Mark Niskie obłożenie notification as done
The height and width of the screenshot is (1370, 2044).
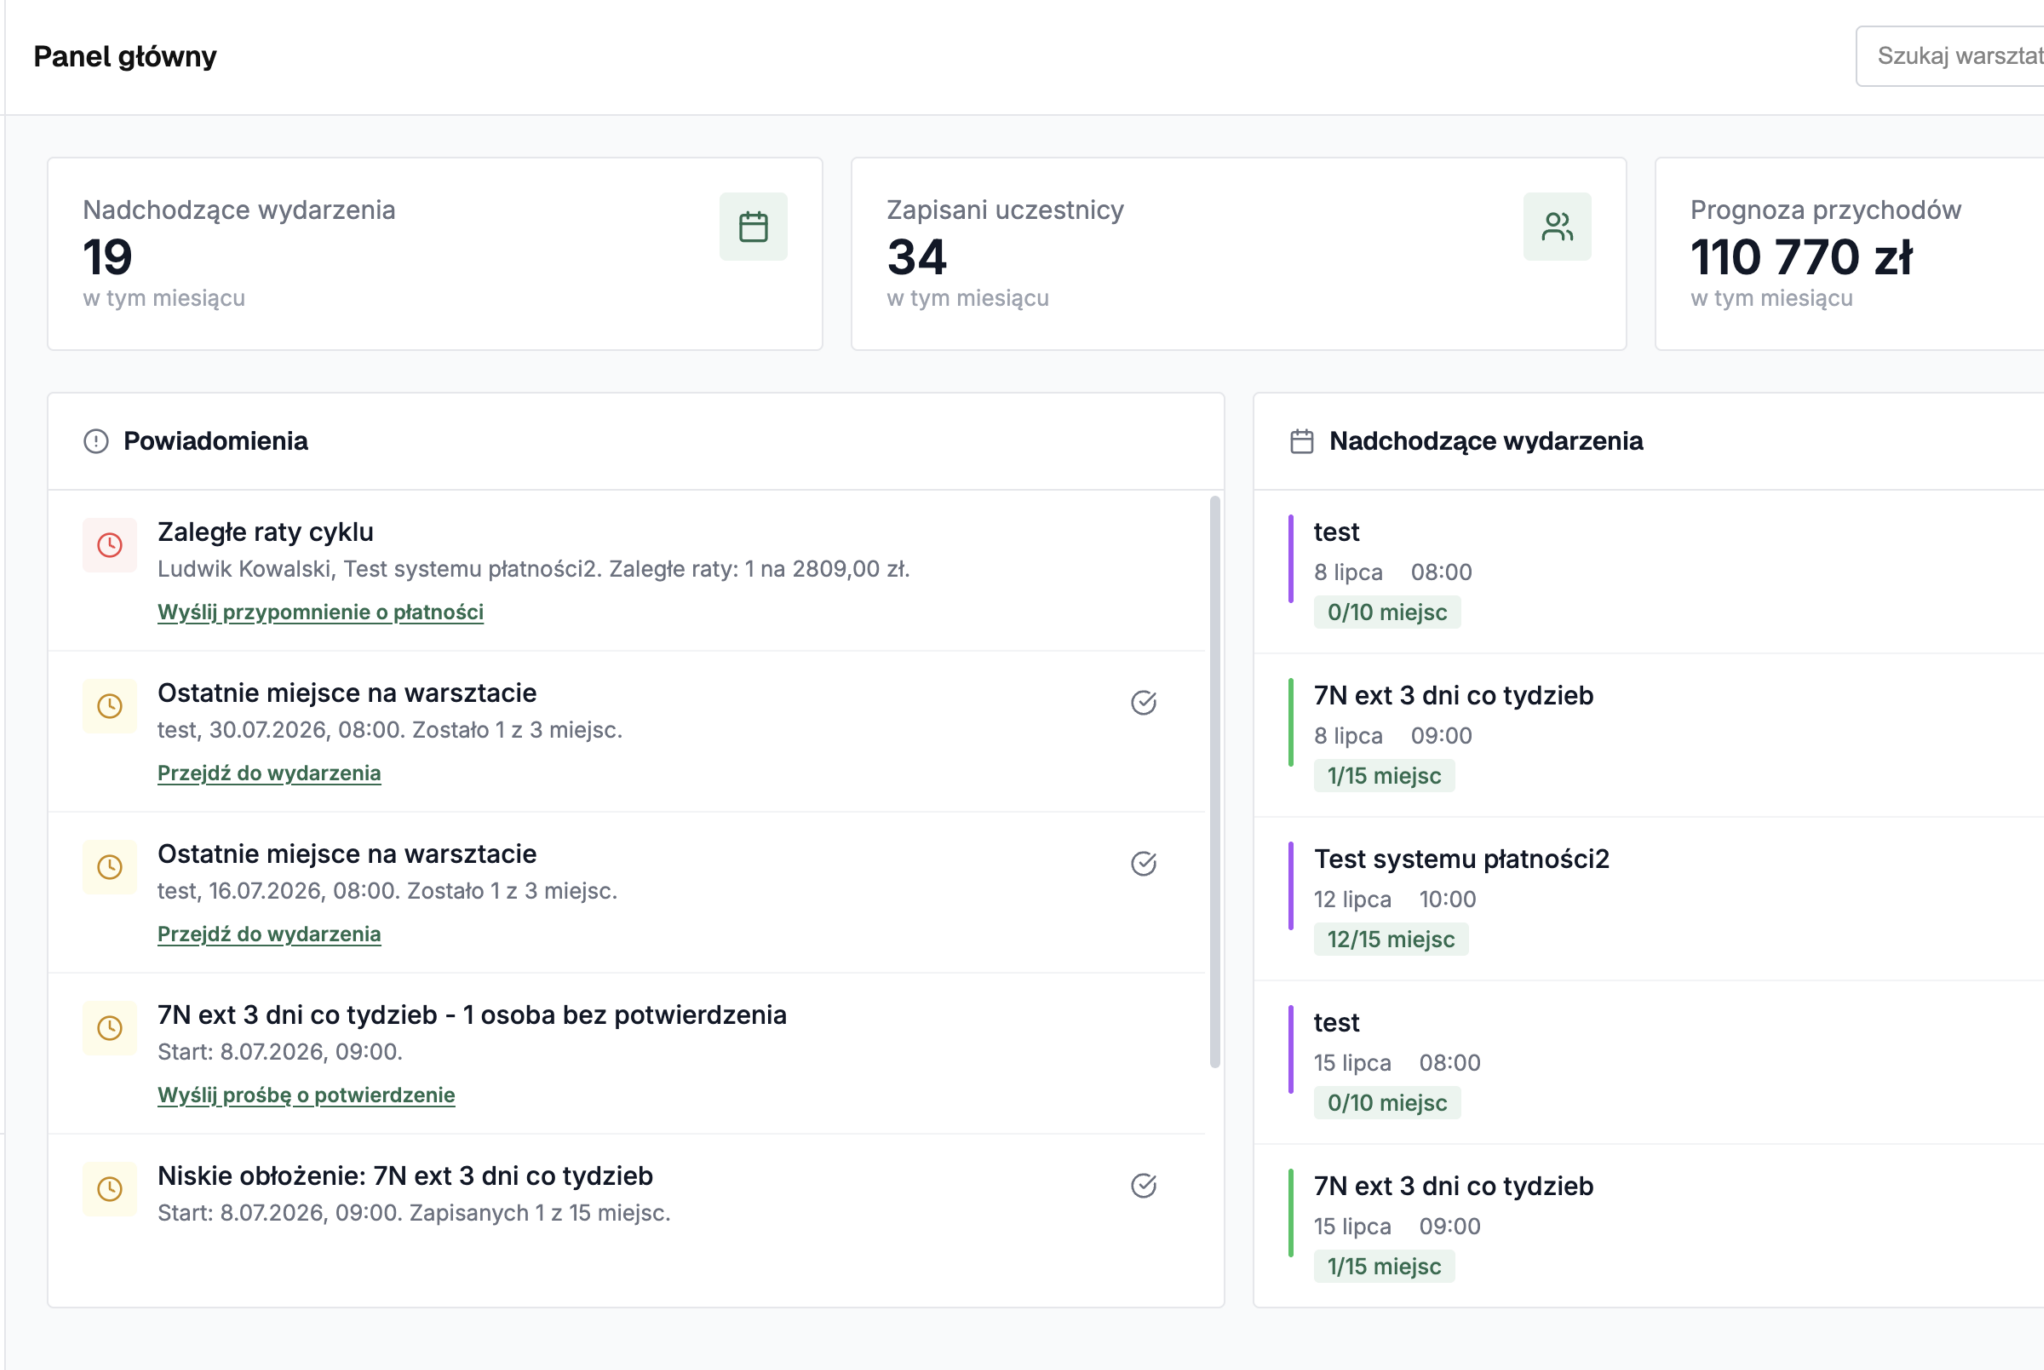1144,1186
